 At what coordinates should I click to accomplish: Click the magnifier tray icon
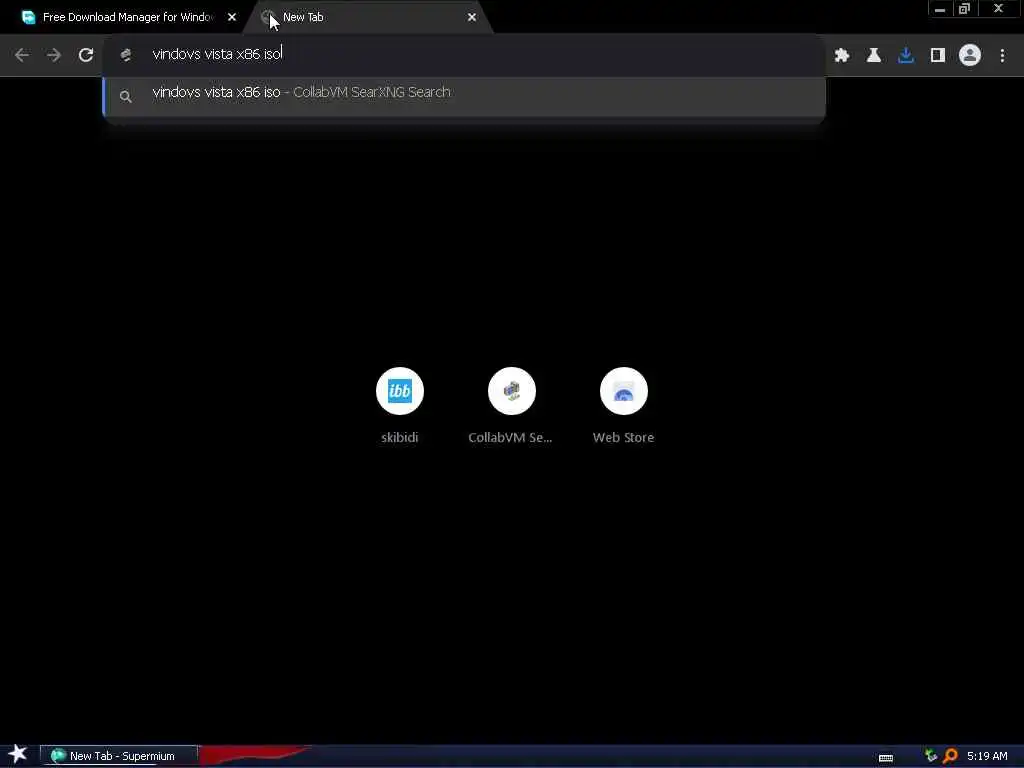tap(951, 756)
